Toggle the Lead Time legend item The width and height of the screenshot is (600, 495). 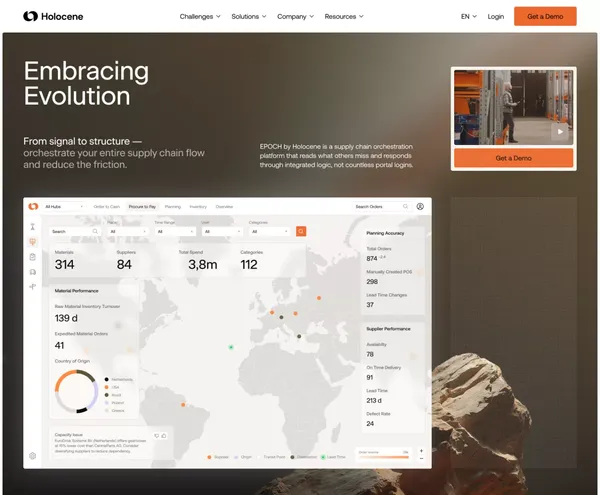[x=333, y=457]
